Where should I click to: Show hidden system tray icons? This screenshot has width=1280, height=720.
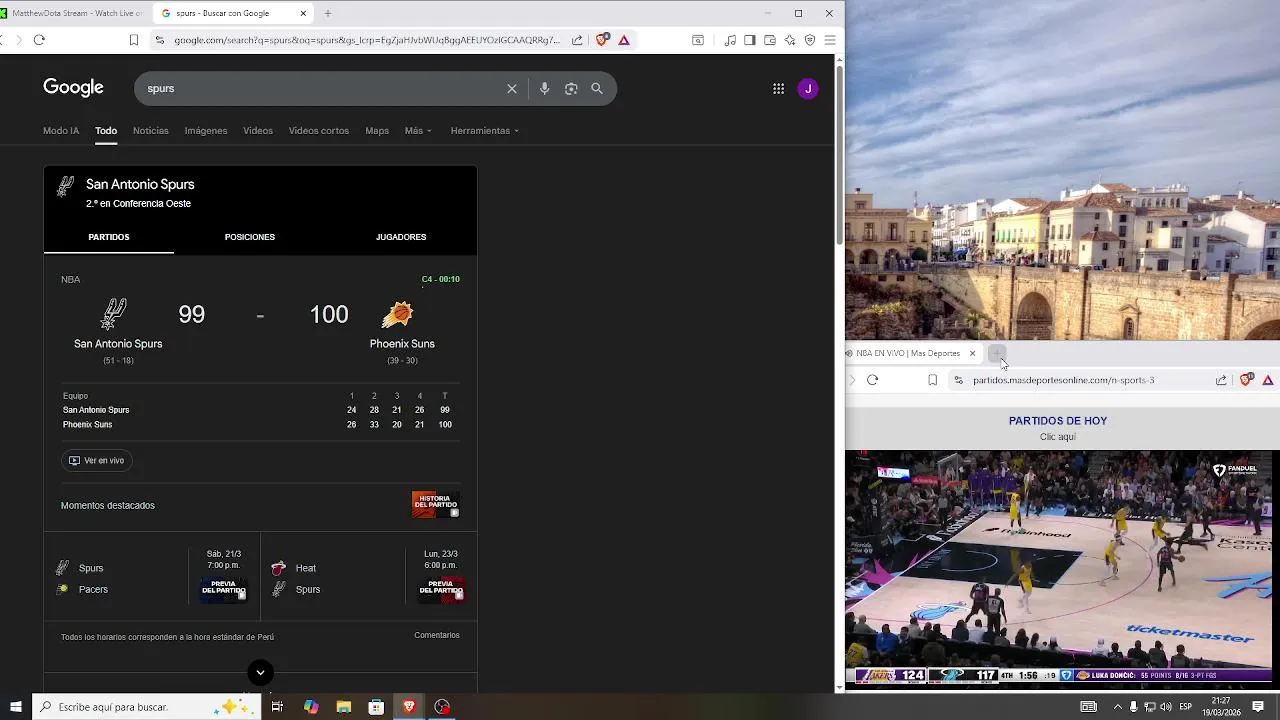1117,707
